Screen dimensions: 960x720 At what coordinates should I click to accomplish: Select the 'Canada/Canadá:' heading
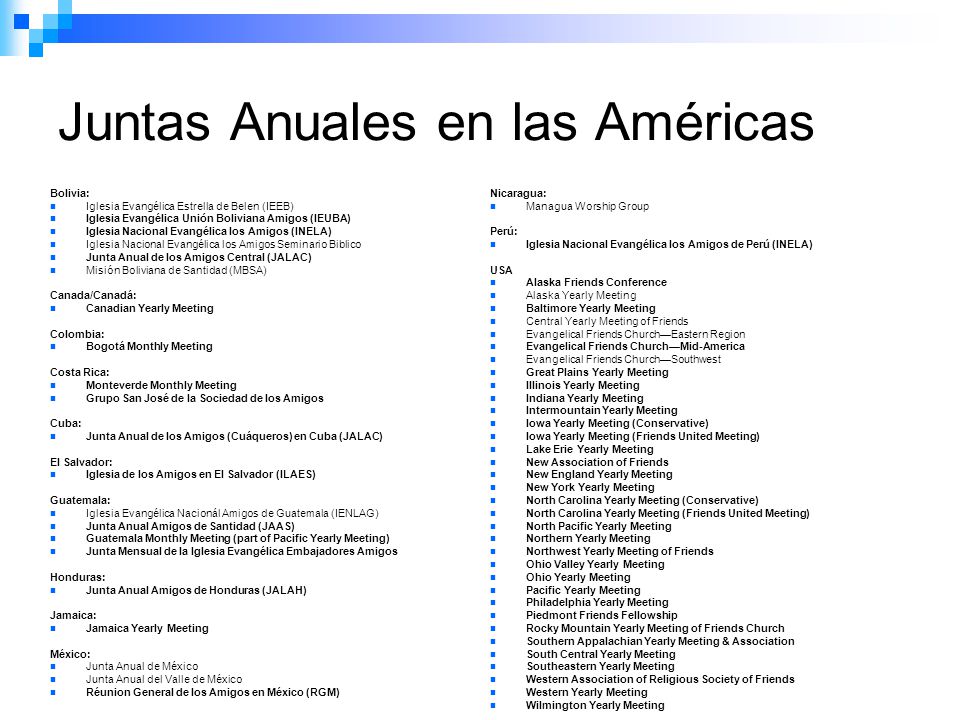tap(93, 295)
